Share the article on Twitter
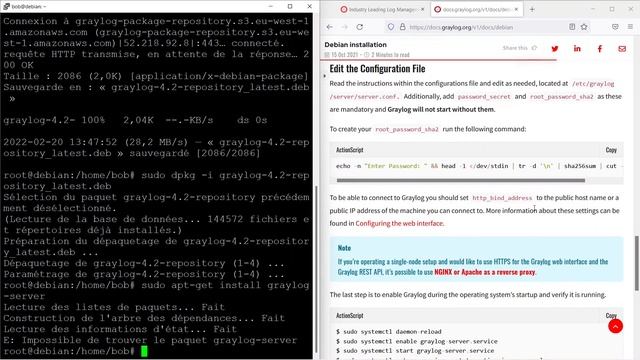The height and width of the screenshot is (360, 640). [555, 49]
